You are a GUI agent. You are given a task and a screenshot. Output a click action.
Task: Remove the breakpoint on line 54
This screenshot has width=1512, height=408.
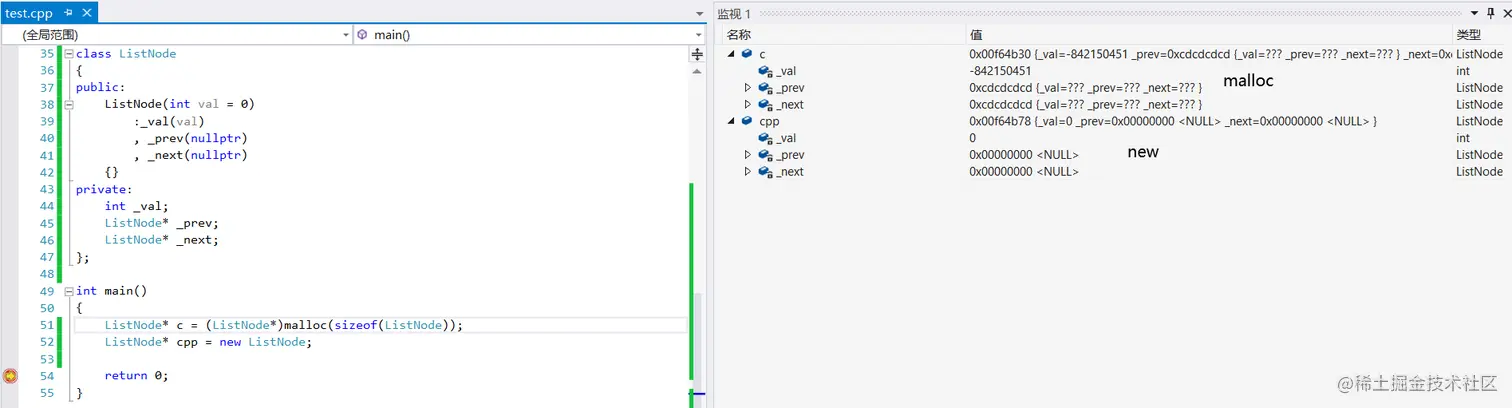(10, 376)
